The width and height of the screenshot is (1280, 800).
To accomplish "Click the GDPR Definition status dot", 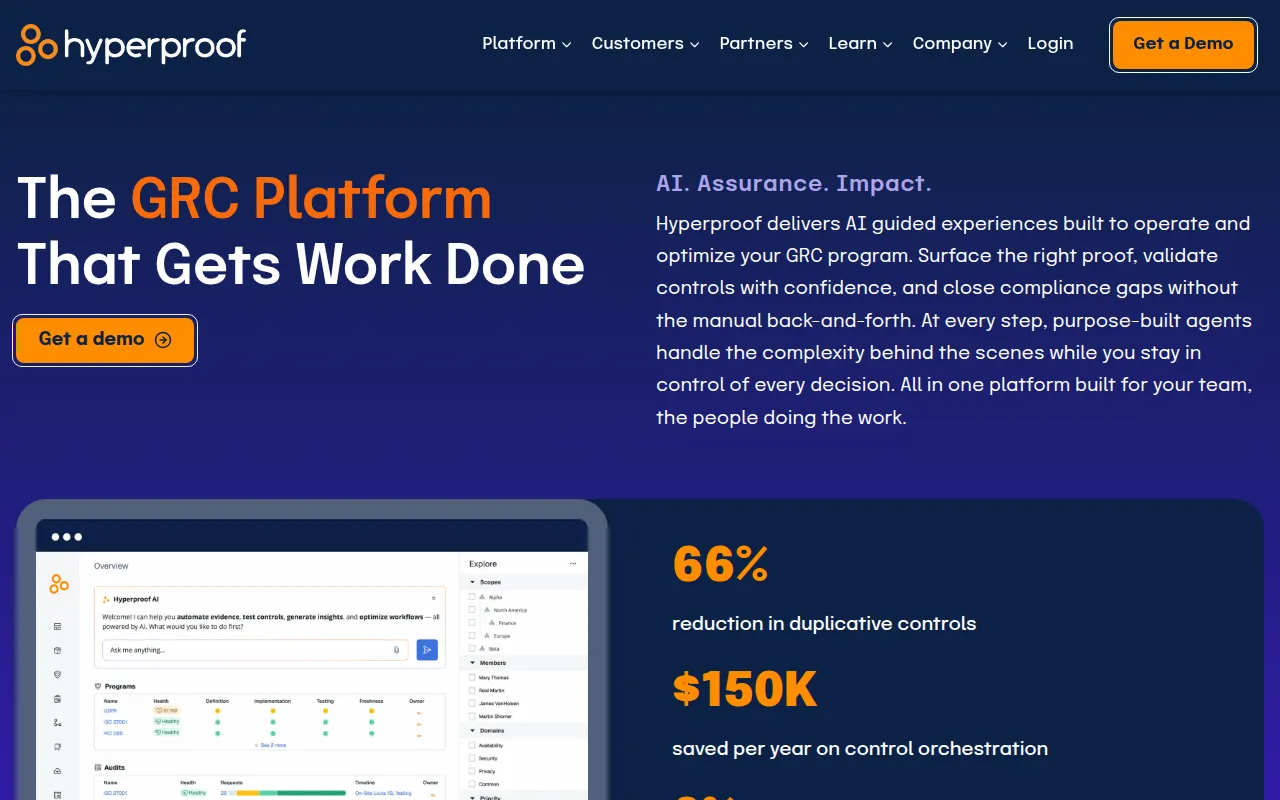I will (218, 711).
